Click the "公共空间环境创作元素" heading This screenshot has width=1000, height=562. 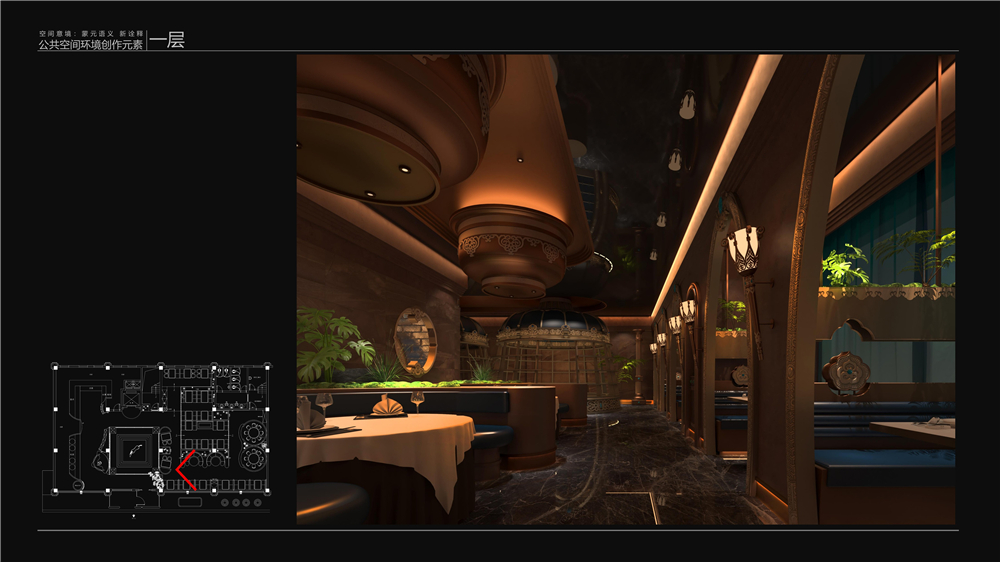(x=91, y=46)
